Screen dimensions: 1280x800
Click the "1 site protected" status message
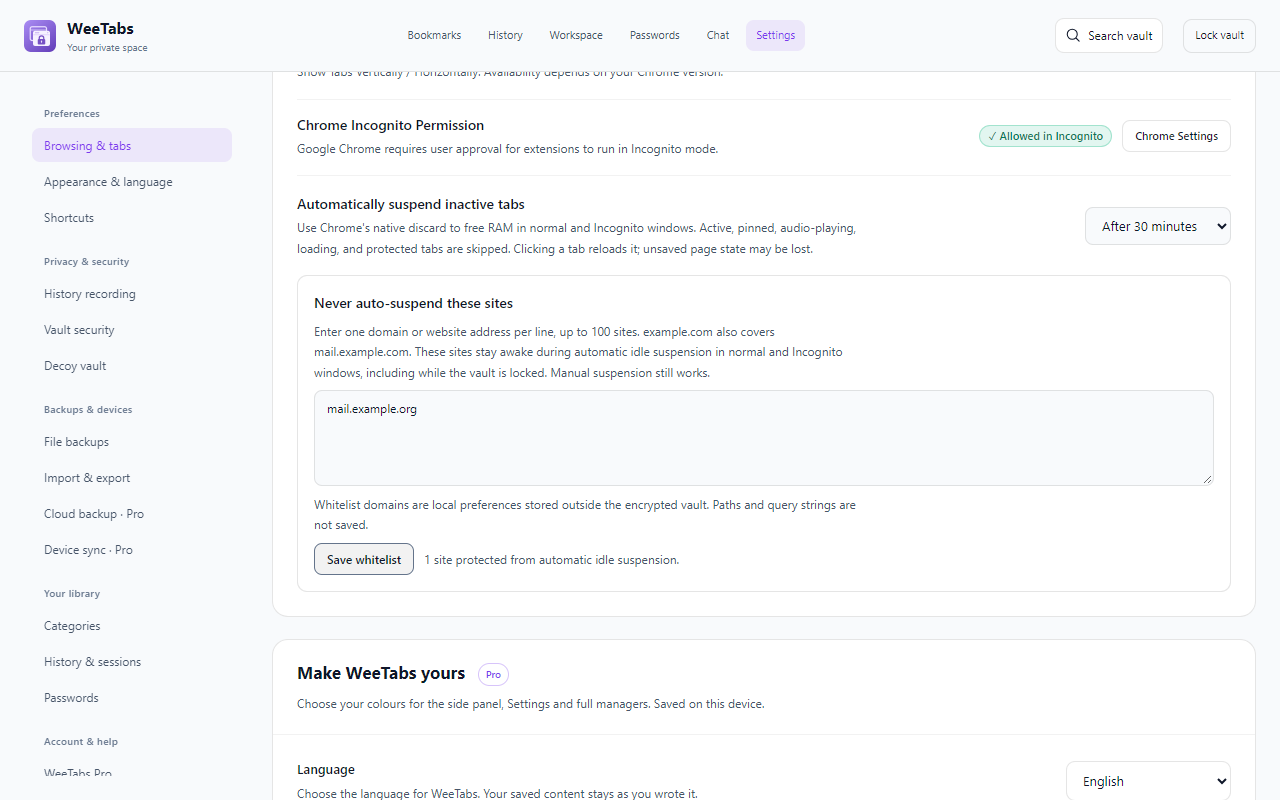coord(551,560)
